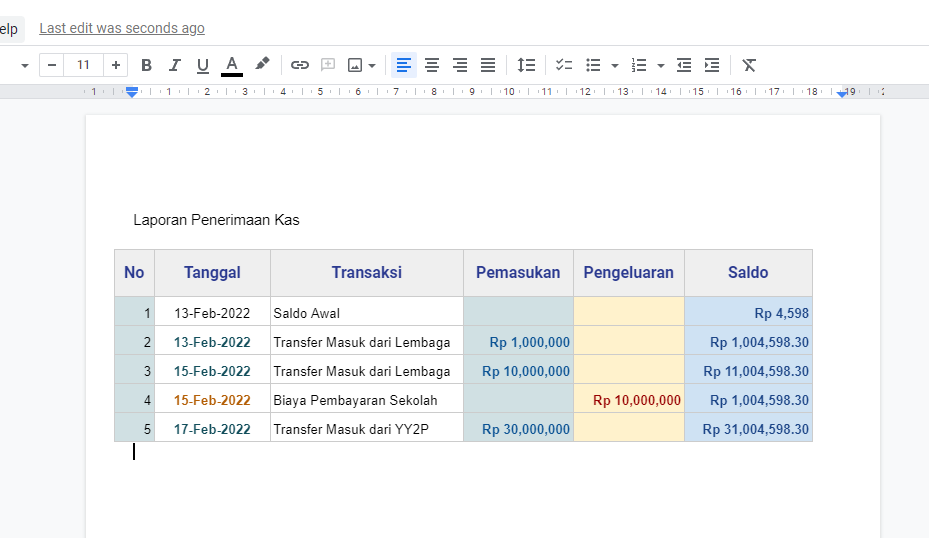The height and width of the screenshot is (538, 929).
Task: Clear formatting with the toolbar icon
Action: click(749, 65)
